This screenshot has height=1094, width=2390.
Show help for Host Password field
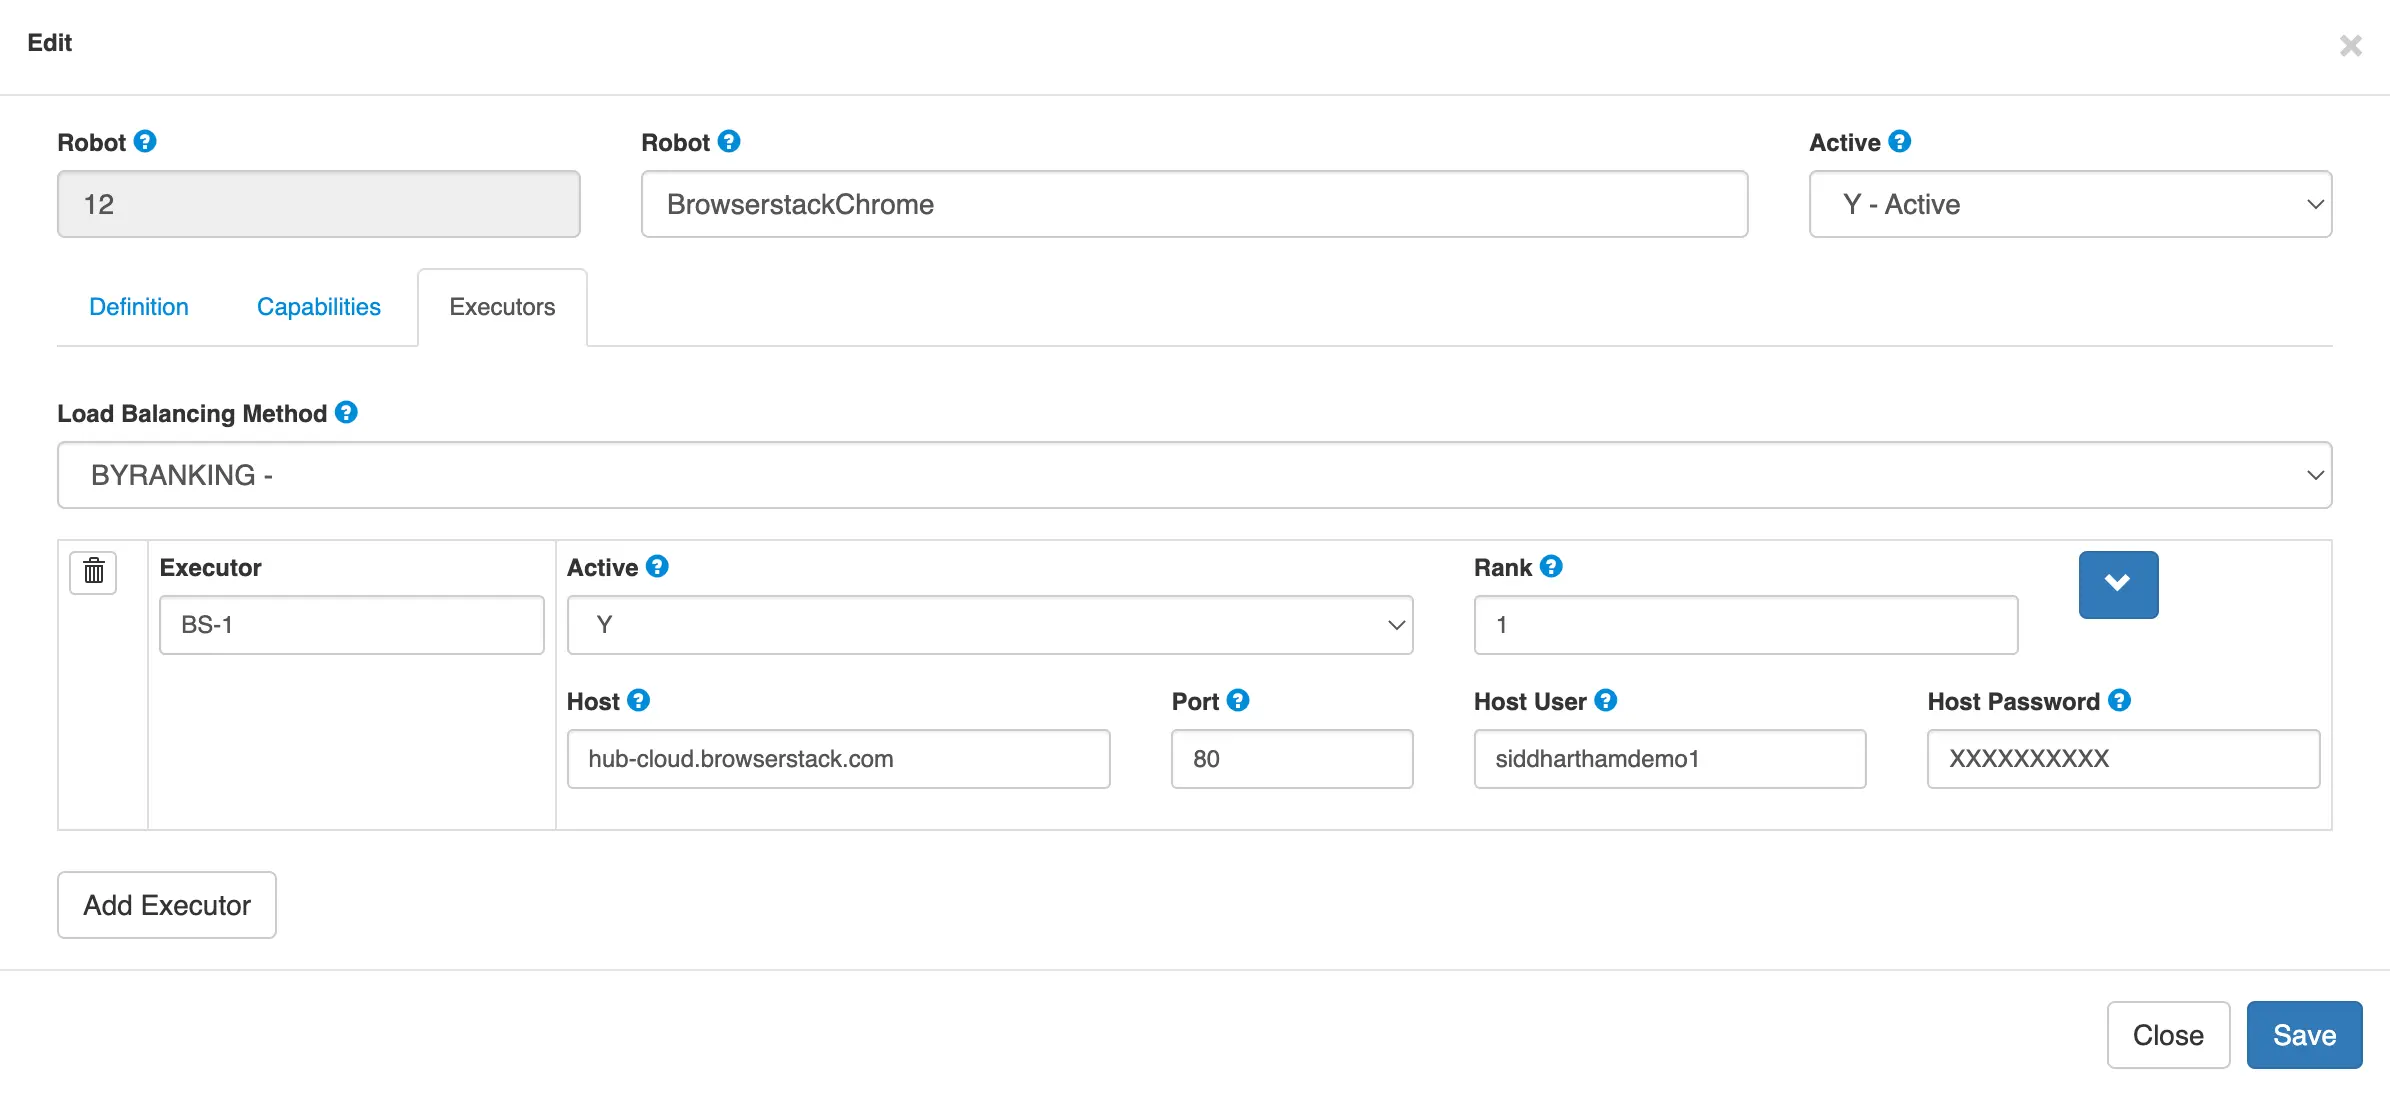tap(2119, 701)
